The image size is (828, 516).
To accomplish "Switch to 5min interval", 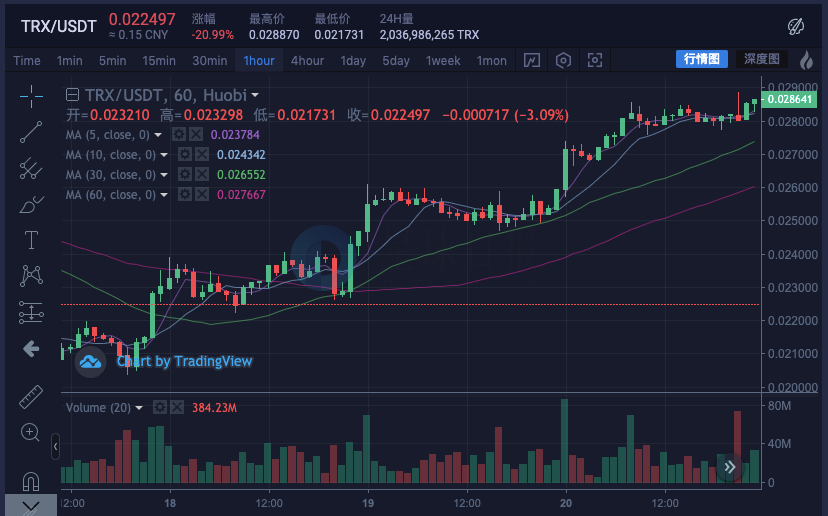I will [112, 61].
